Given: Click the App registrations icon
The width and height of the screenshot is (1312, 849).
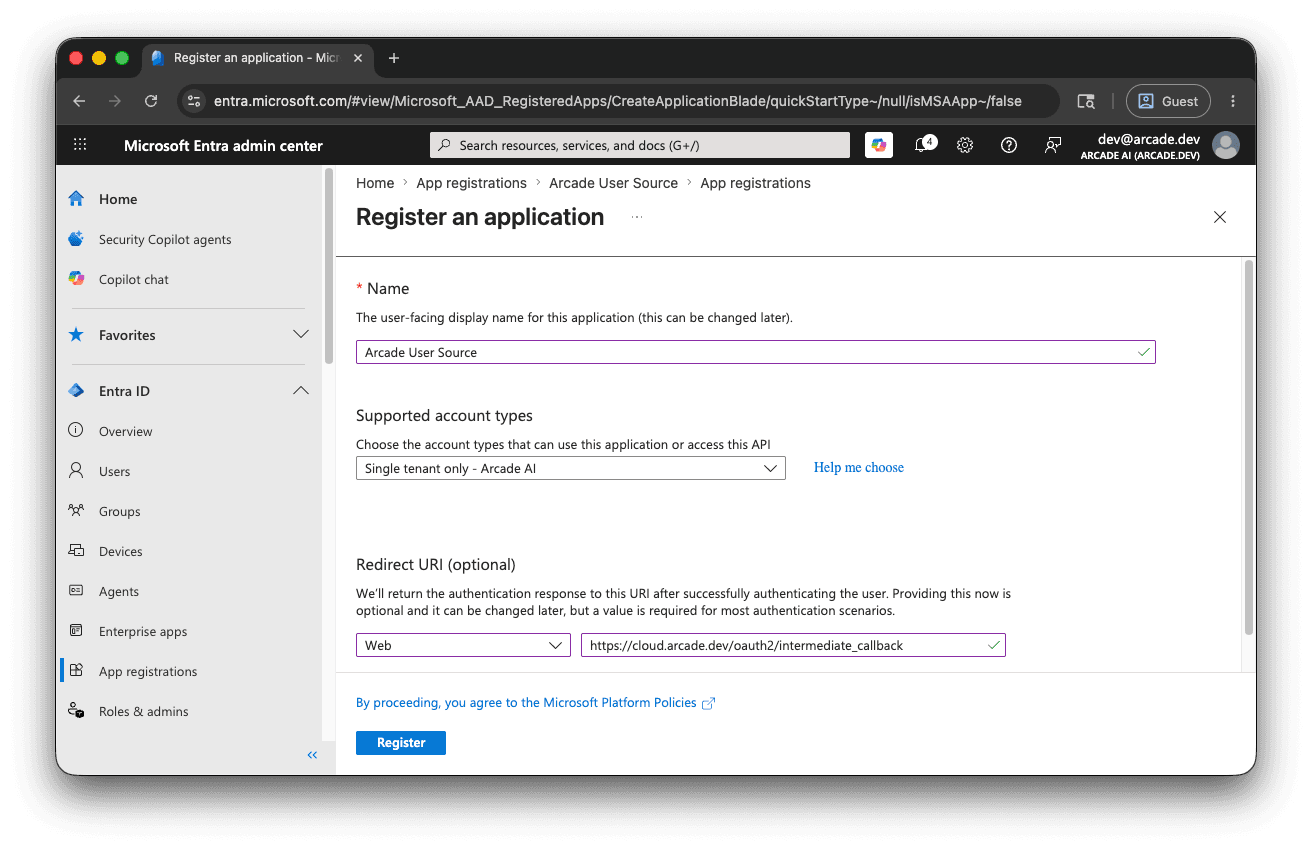Looking at the screenshot, I should [76, 671].
